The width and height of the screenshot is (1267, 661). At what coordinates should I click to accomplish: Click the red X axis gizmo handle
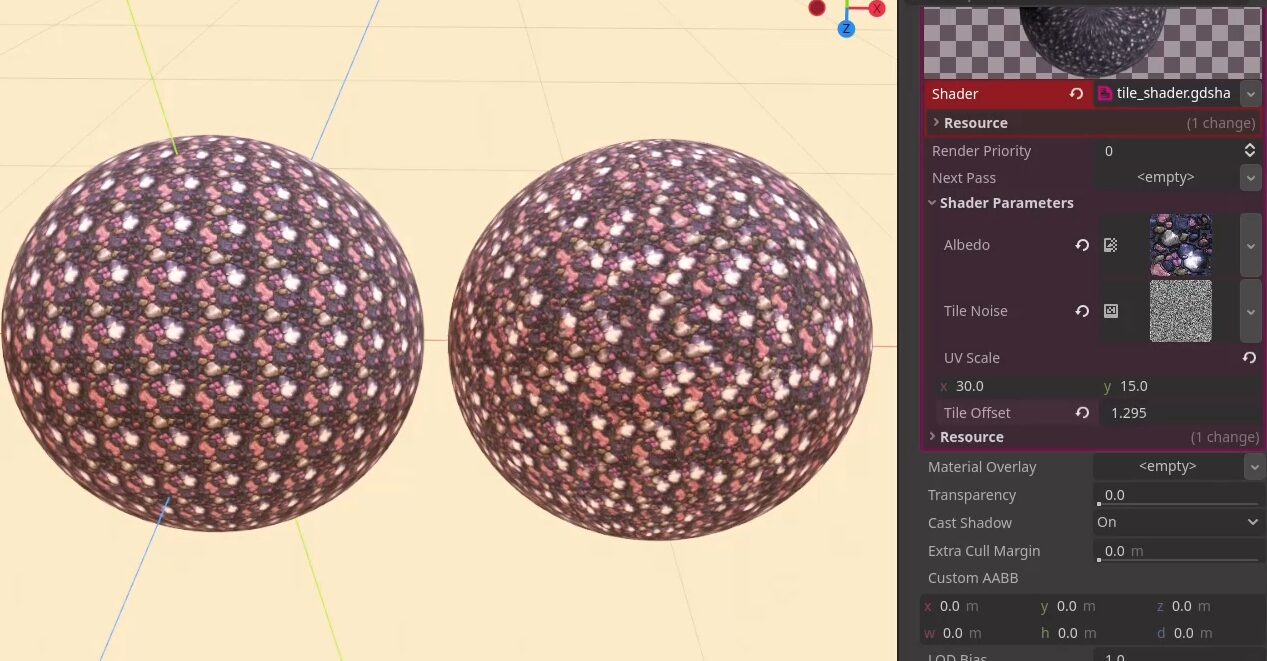tap(877, 8)
